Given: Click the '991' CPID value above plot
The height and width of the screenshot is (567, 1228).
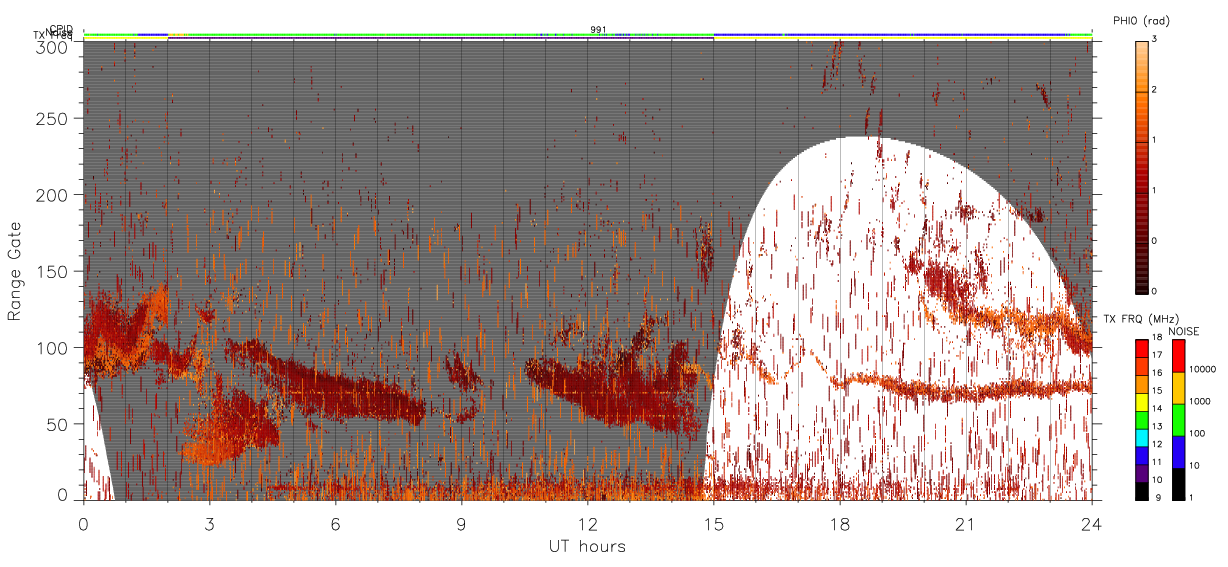Looking at the screenshot, I should coord(598,30).
